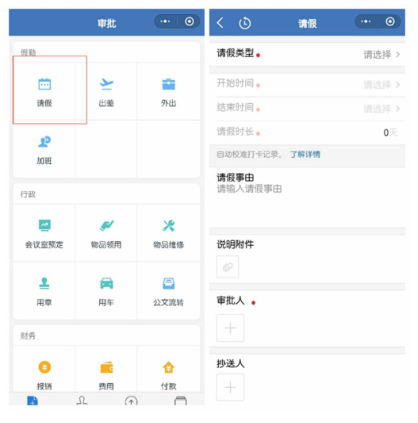Choose 结束时间 via 请选择
Screen dimensions: 418x423
pyautogui.click(x=381, y=109)
